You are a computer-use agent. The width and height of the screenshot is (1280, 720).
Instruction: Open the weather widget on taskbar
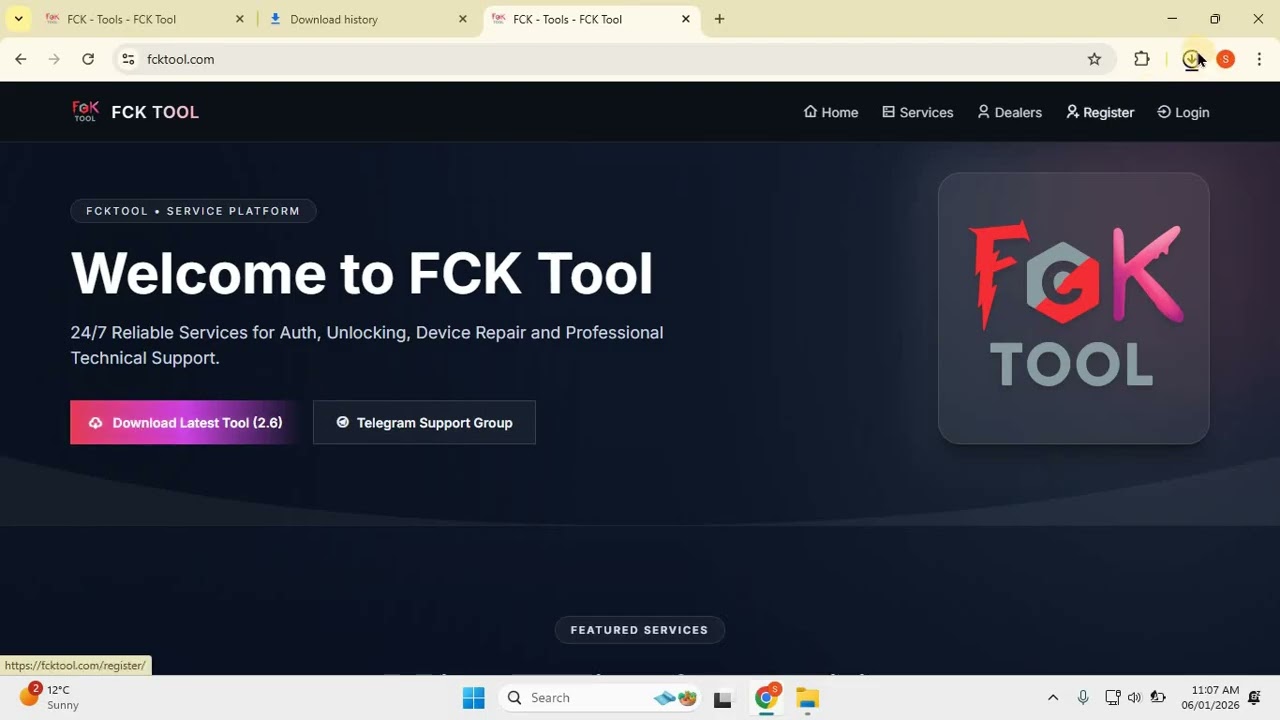tap(50, 697)
